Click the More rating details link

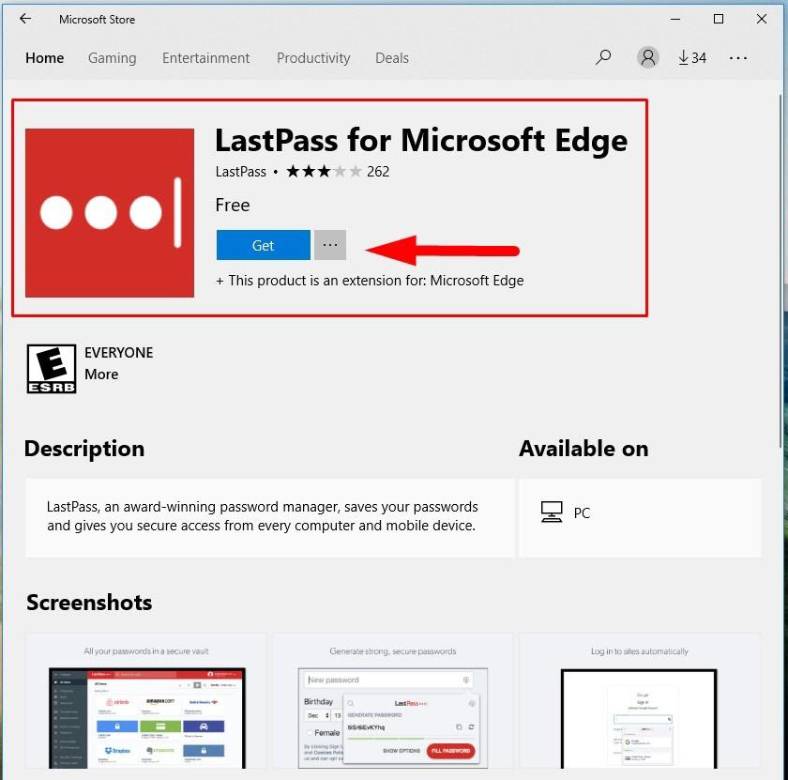click(102, 374)
